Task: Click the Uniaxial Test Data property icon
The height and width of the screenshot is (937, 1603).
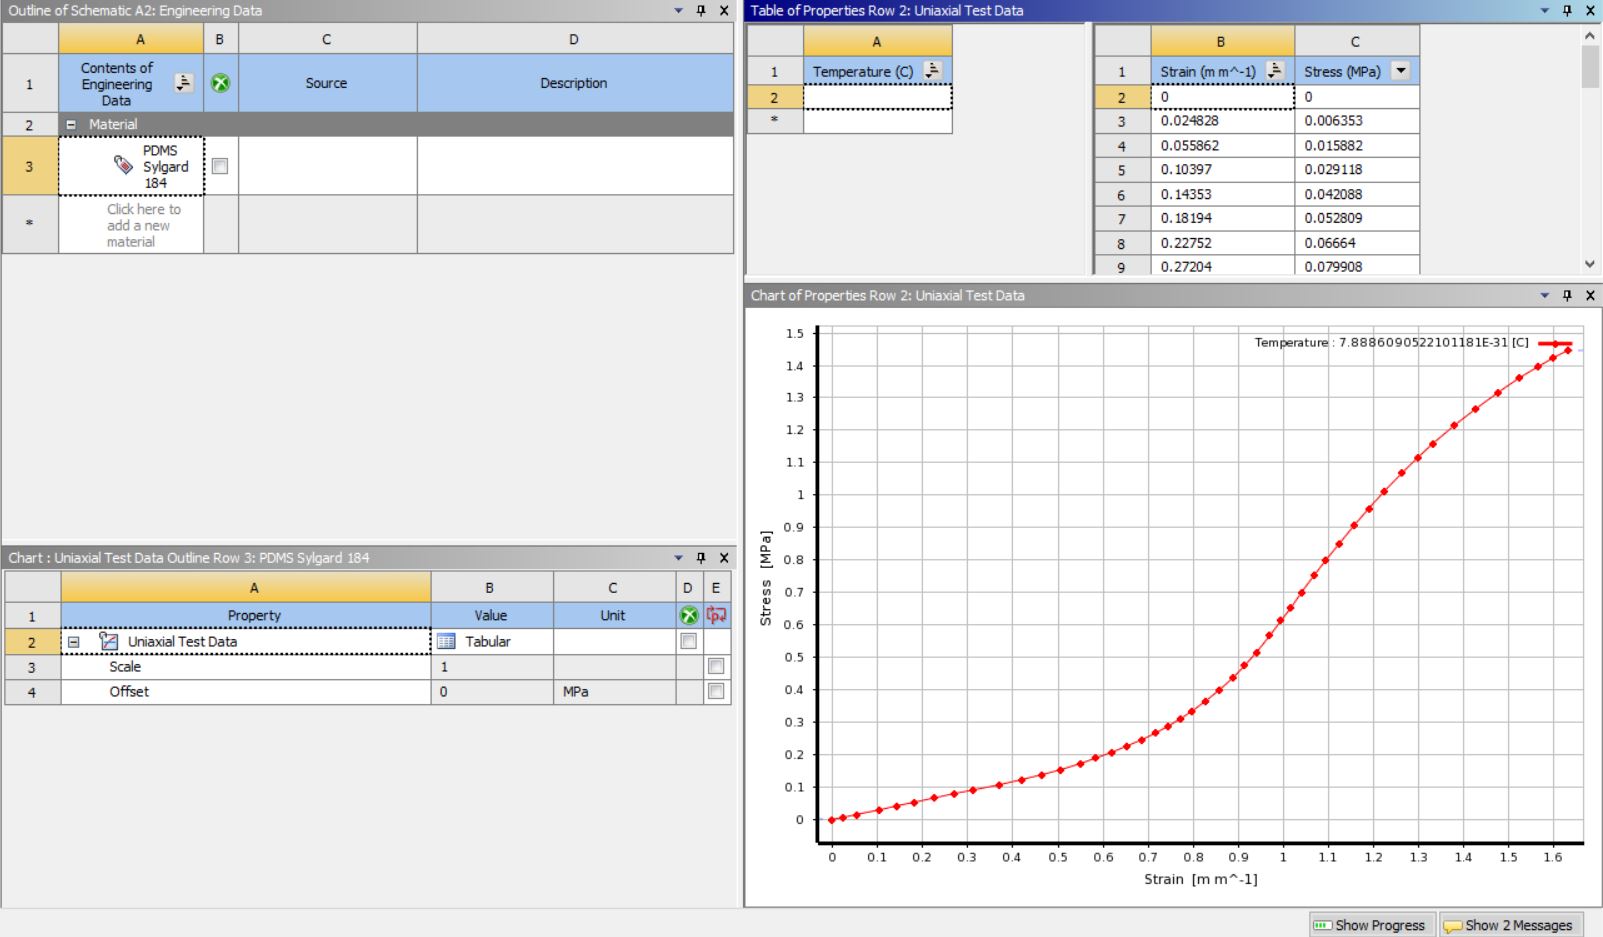Action: click(x=109, y=641)
